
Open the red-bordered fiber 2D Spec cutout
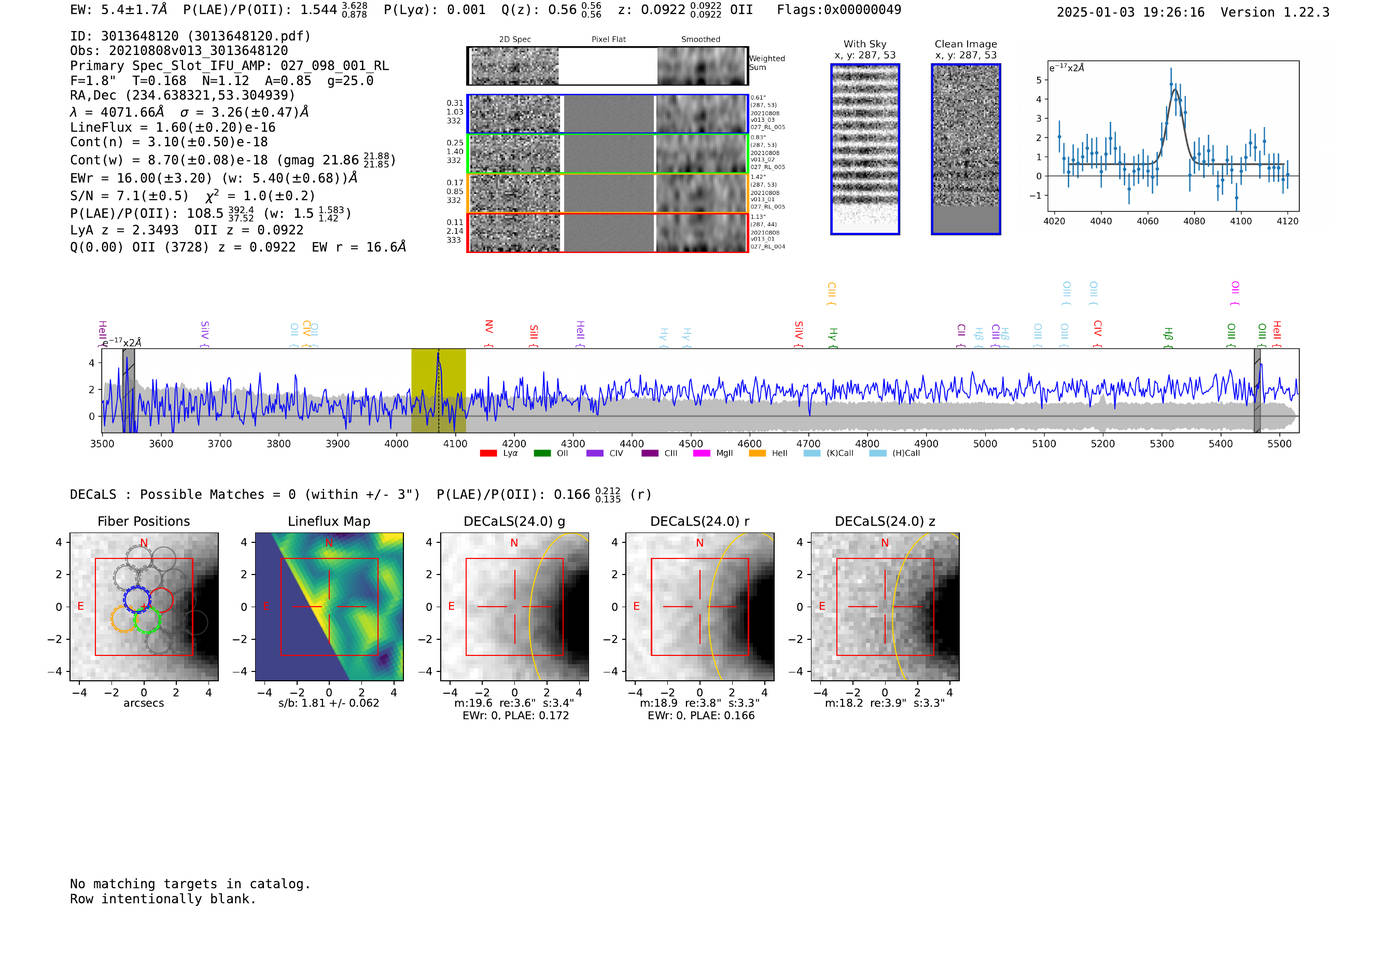515,233
